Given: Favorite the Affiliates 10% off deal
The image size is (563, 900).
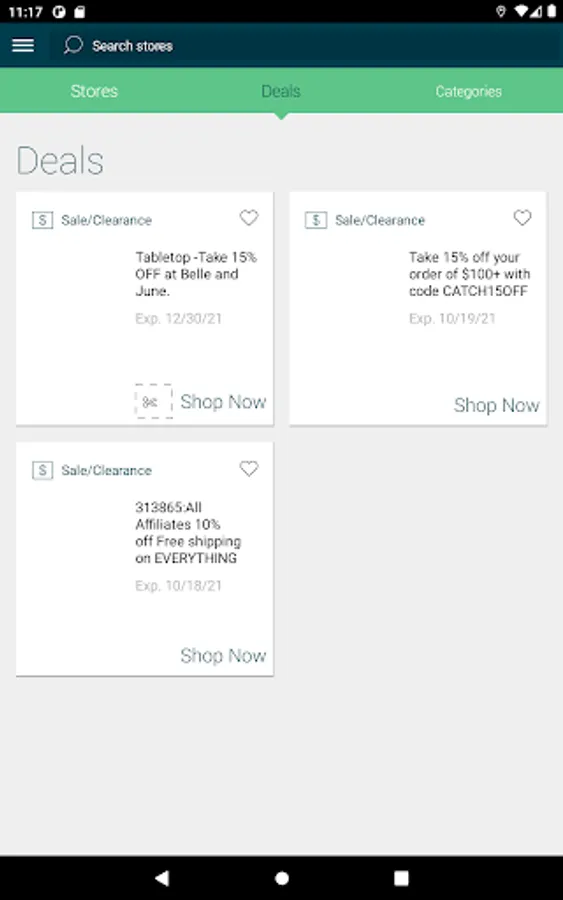Looking at the screenshot, I should coord(249,468).
